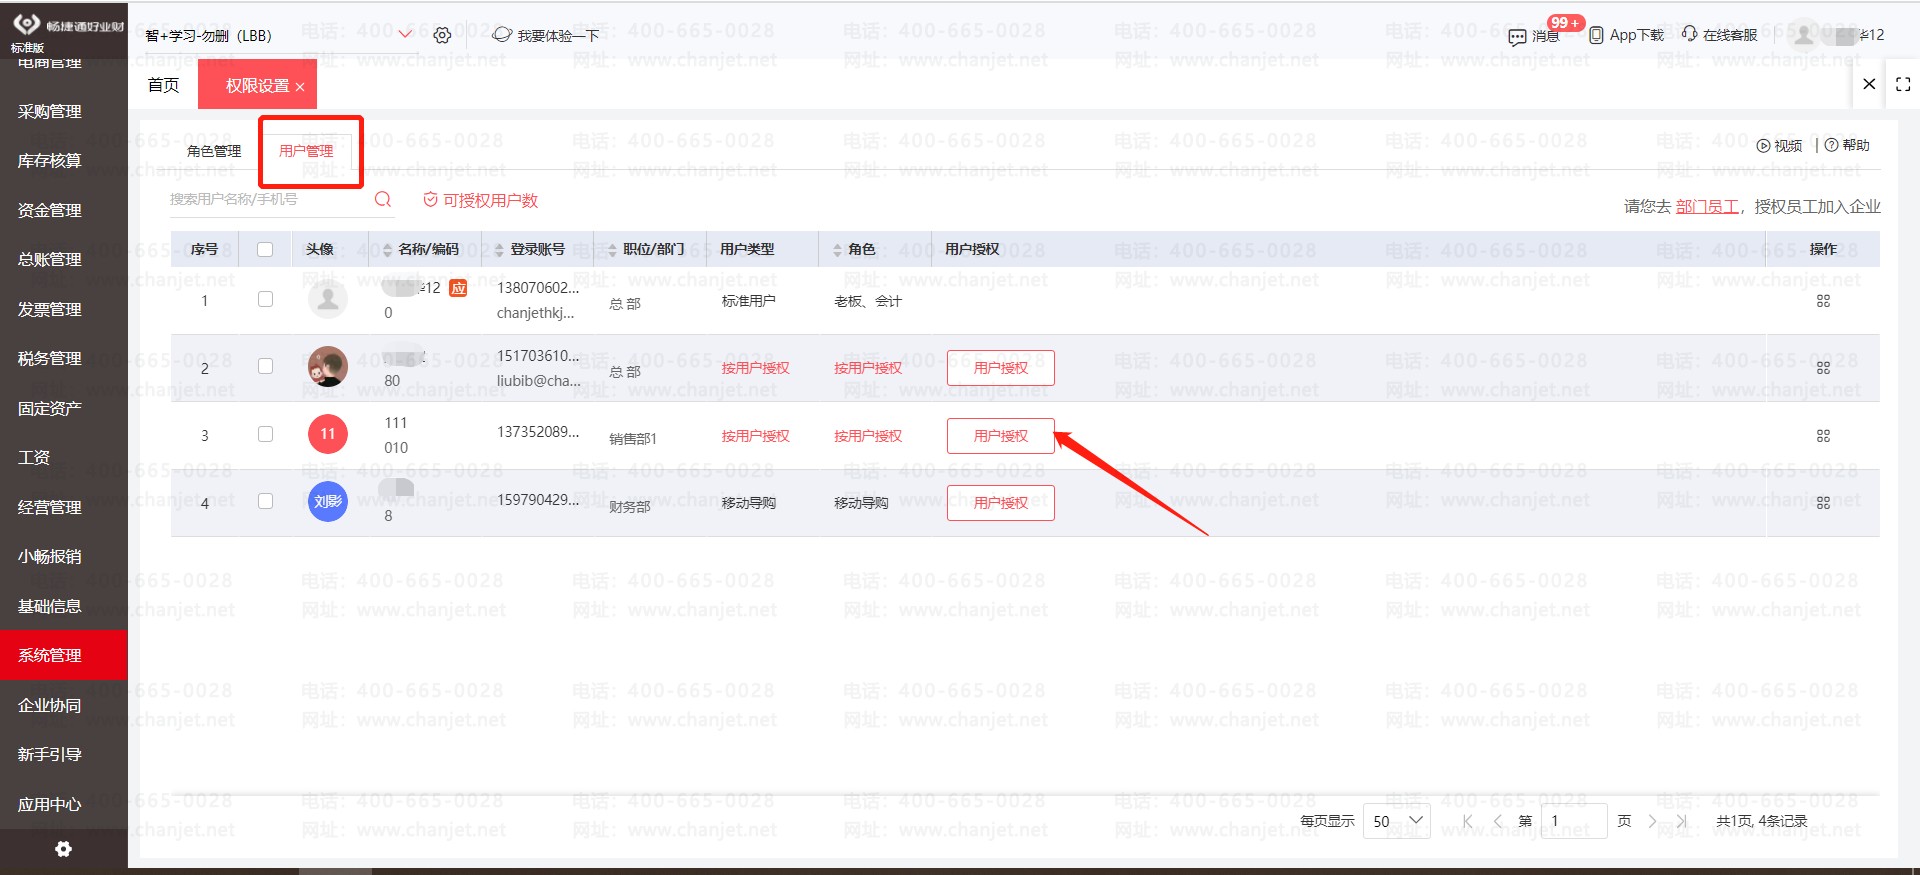Click the blue 刘彤 avatar in row 4
The width and height of the screenshot is (1920, 875).
(328, 501)
